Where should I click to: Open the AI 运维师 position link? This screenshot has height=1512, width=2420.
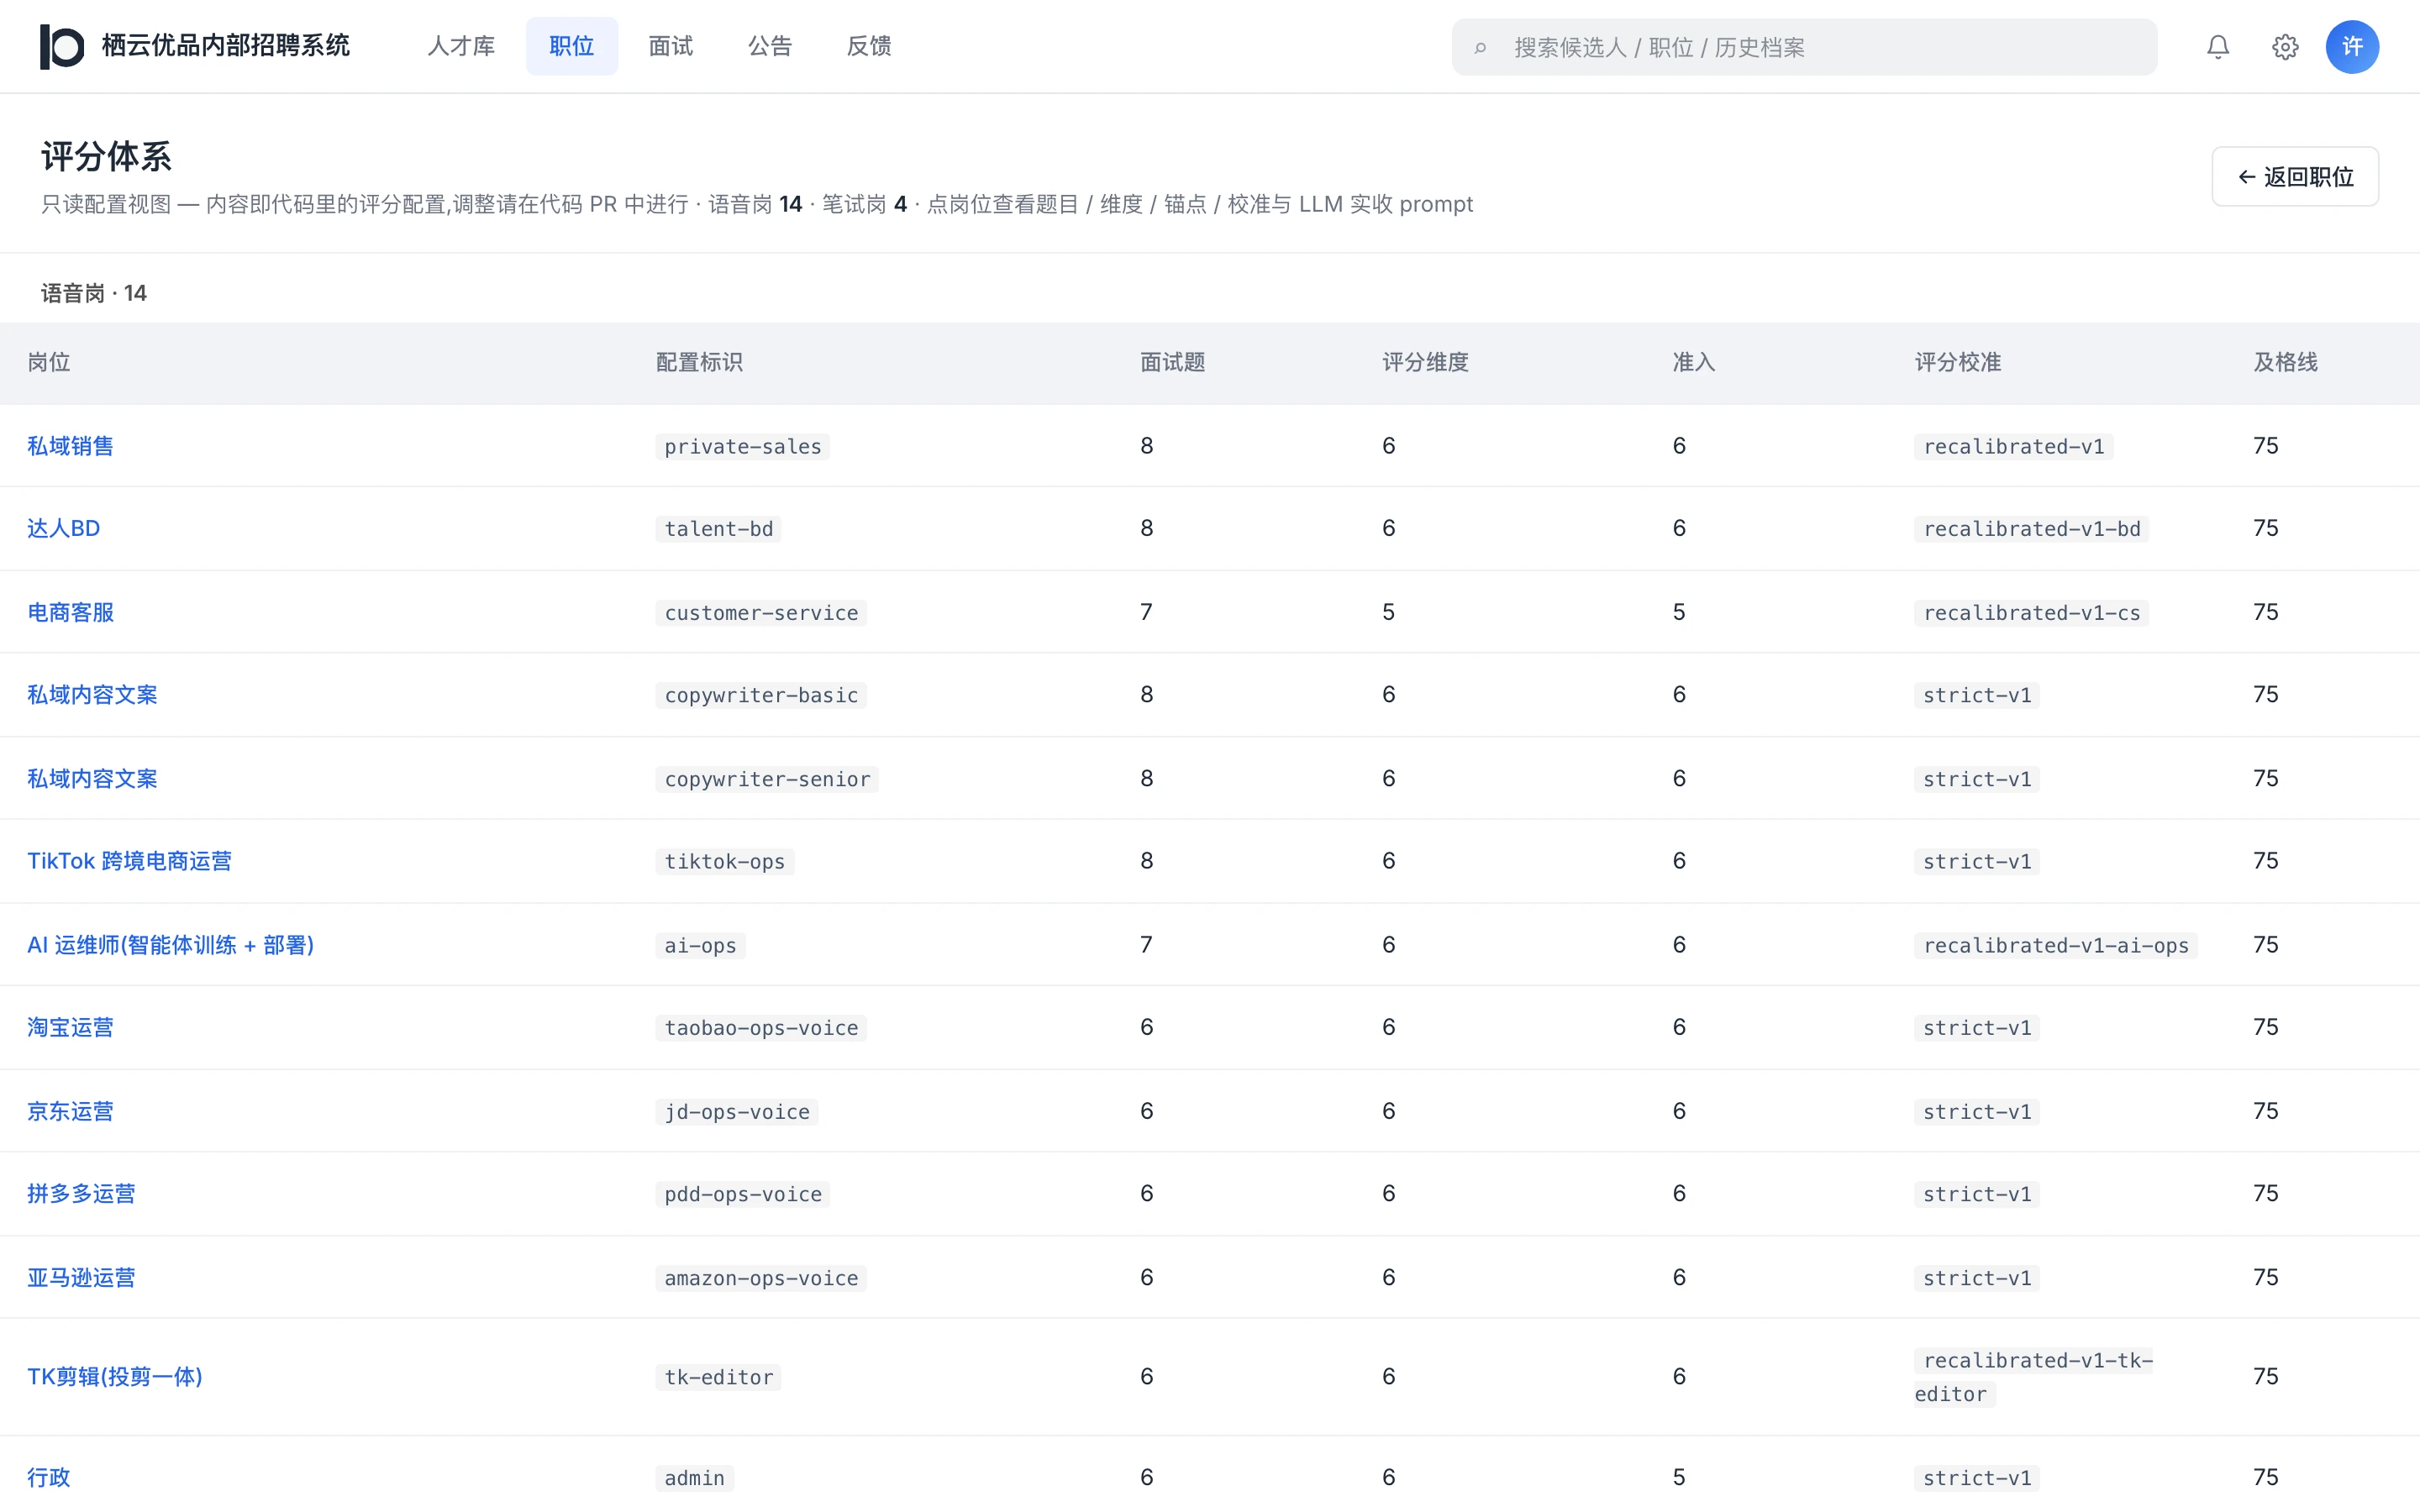171,945
